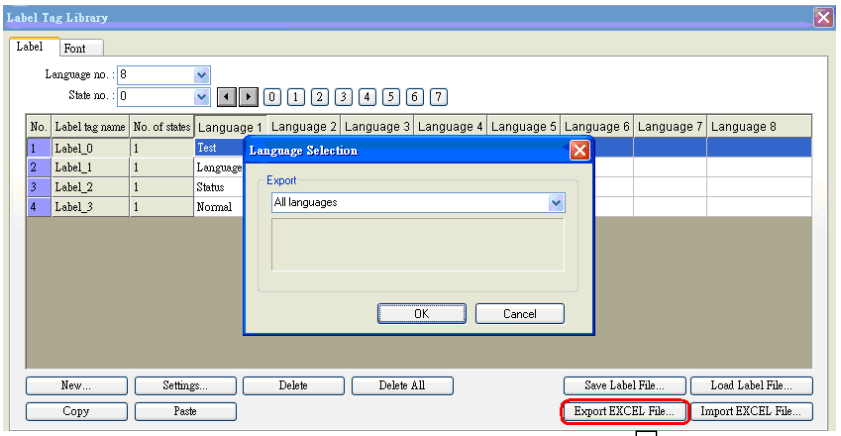Image resolution: width=841 pixels, height=436 pixels.
Task: Click the Language 8 column header
Action: click(759, 127)
